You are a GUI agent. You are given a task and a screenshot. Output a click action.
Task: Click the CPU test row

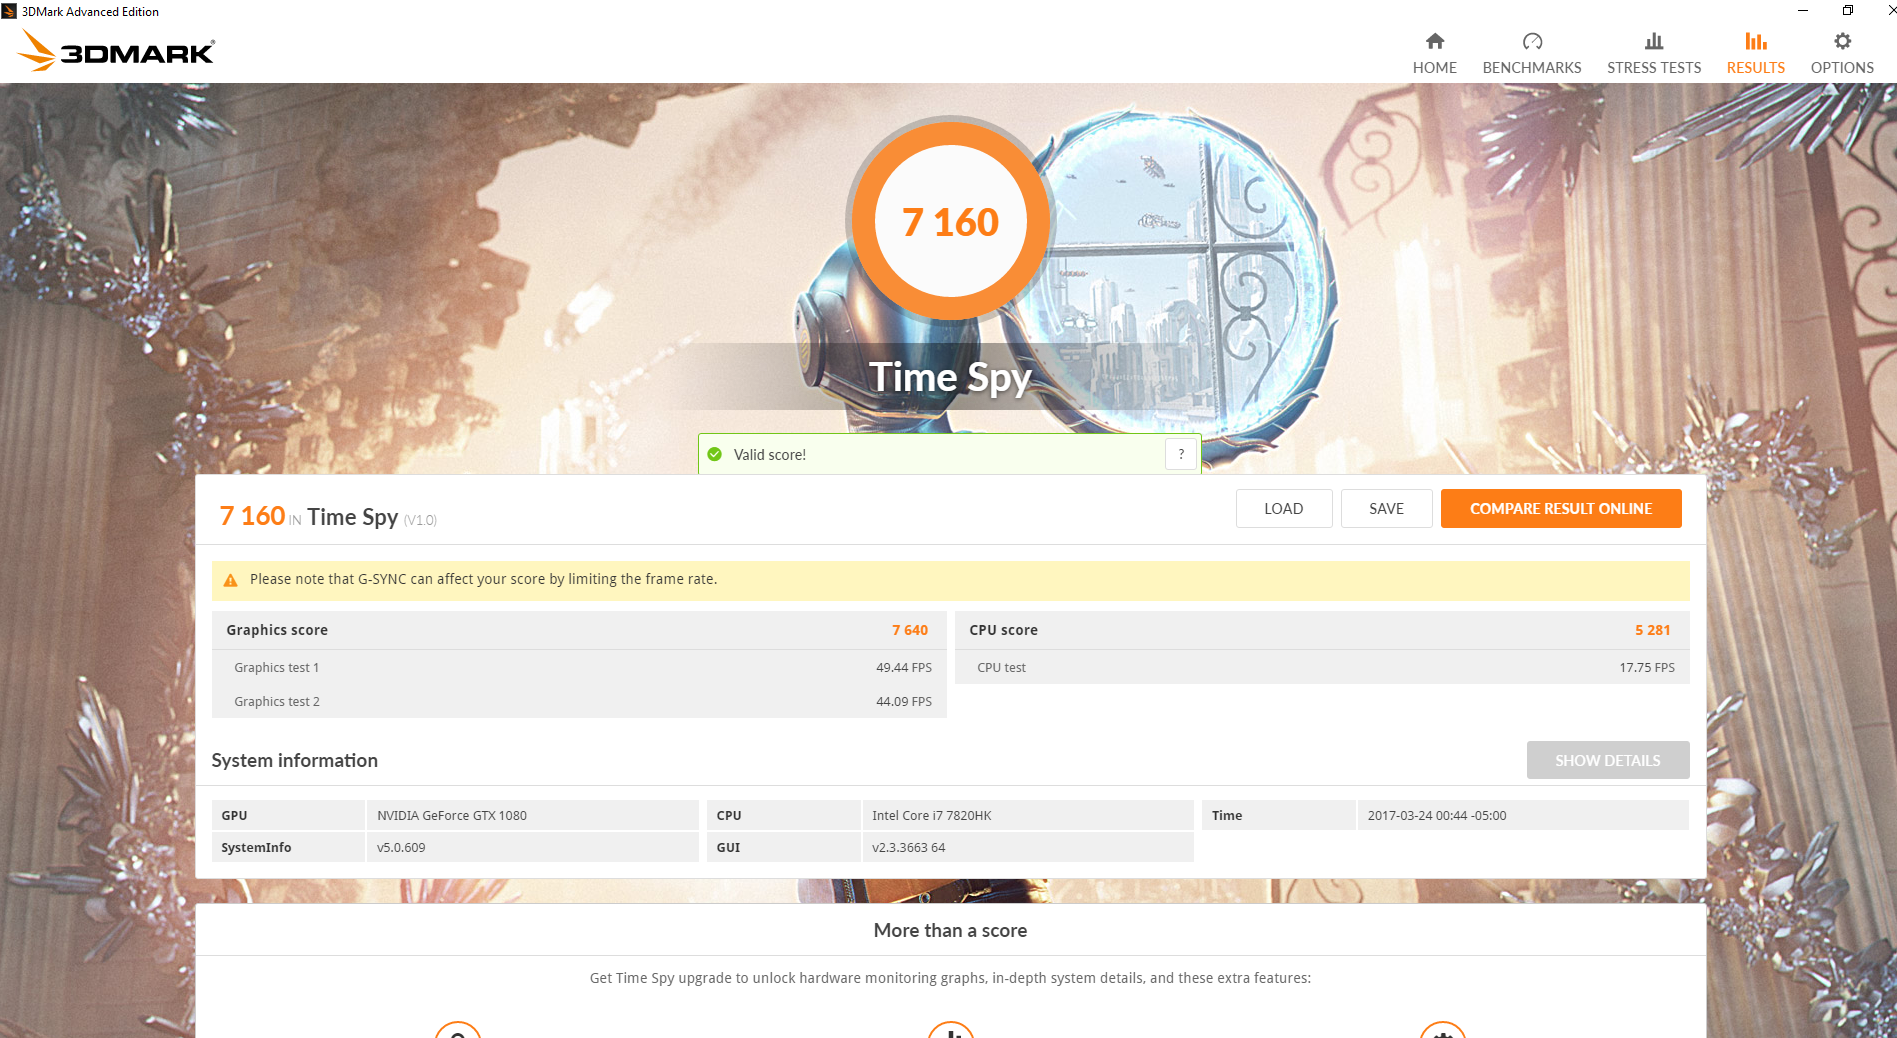1322,667
